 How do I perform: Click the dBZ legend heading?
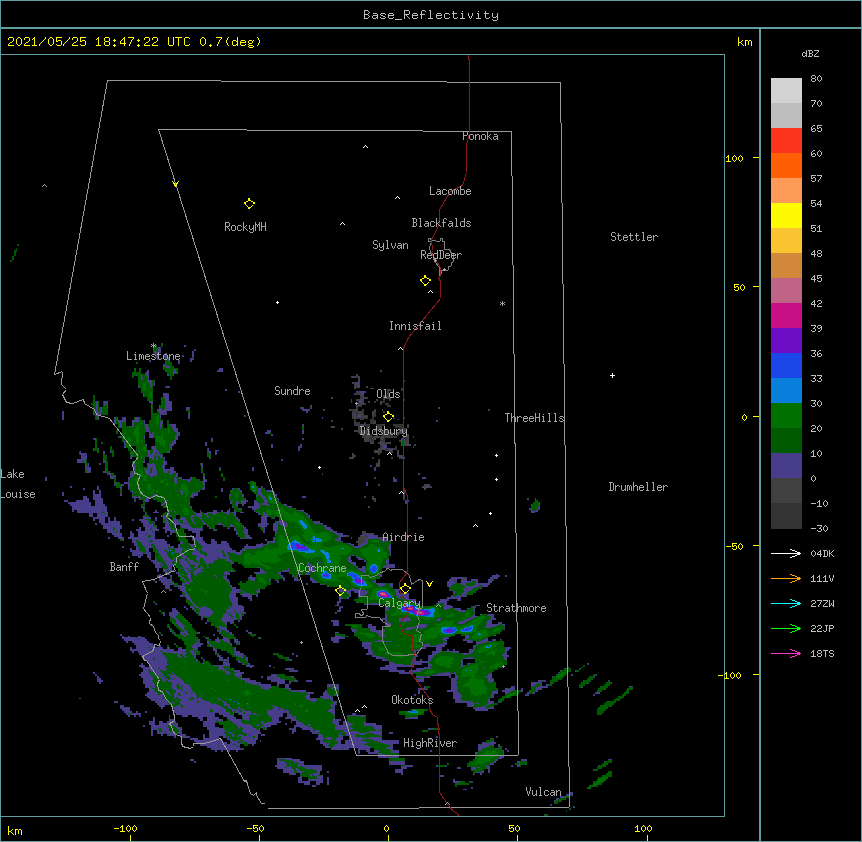click(810, 54)
